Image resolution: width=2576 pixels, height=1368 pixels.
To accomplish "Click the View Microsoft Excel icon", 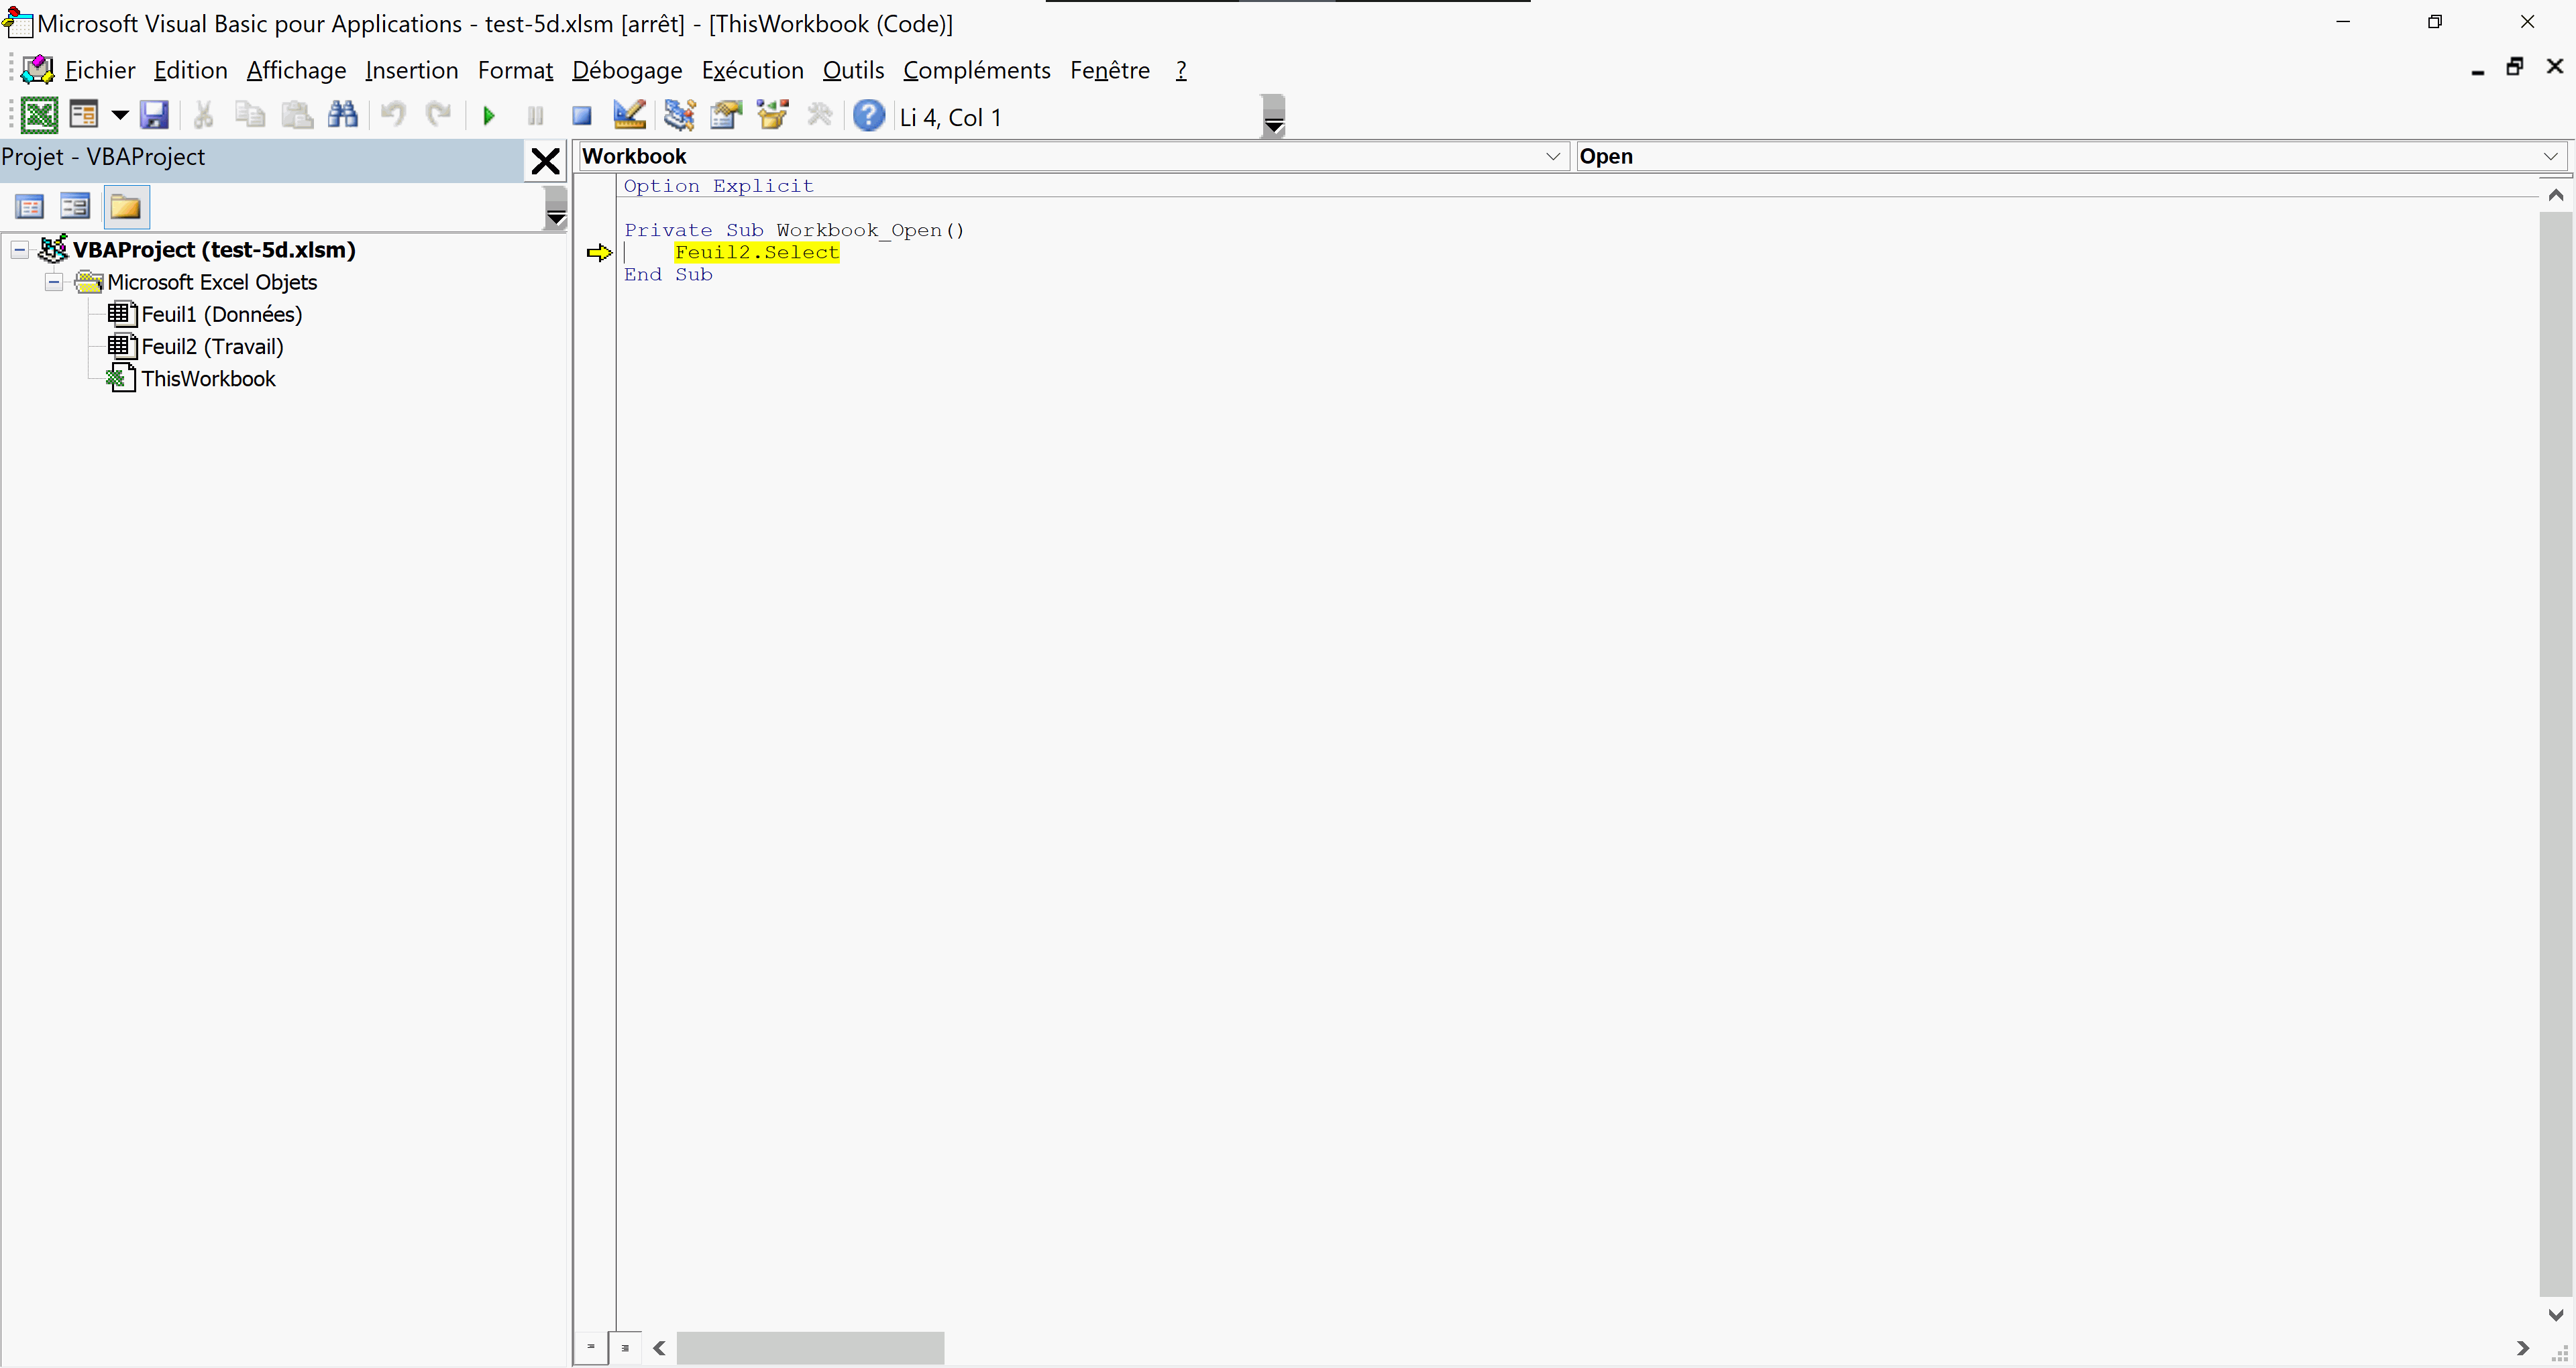I will click(39, 116).
